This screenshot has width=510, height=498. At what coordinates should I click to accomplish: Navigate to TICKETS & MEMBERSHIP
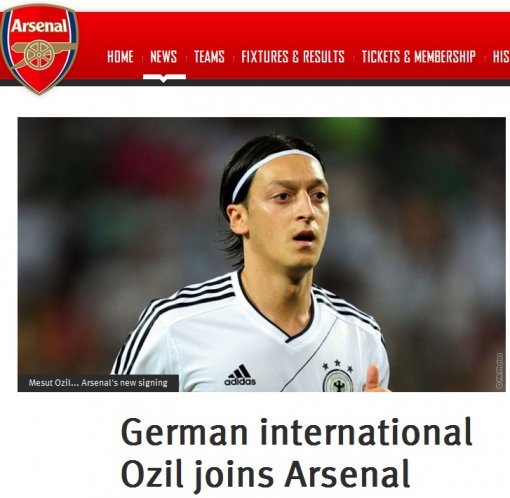click(419, 56)
